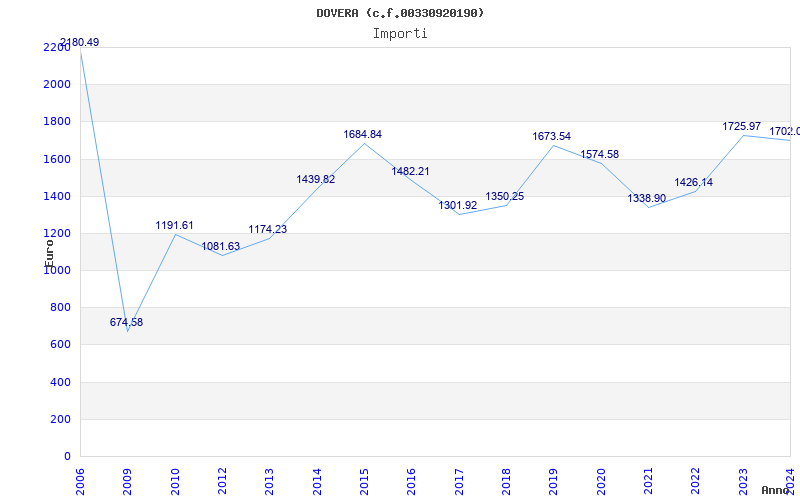
Task: Select the y-axis value 0
Action: click(x=67, y=457)
